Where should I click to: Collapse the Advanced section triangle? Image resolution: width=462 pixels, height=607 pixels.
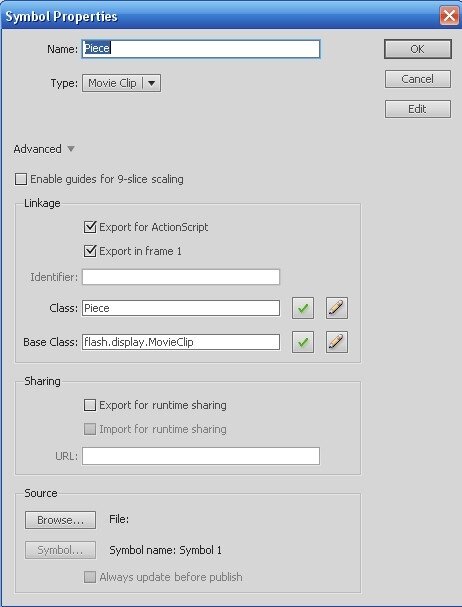tap(71, 149)
